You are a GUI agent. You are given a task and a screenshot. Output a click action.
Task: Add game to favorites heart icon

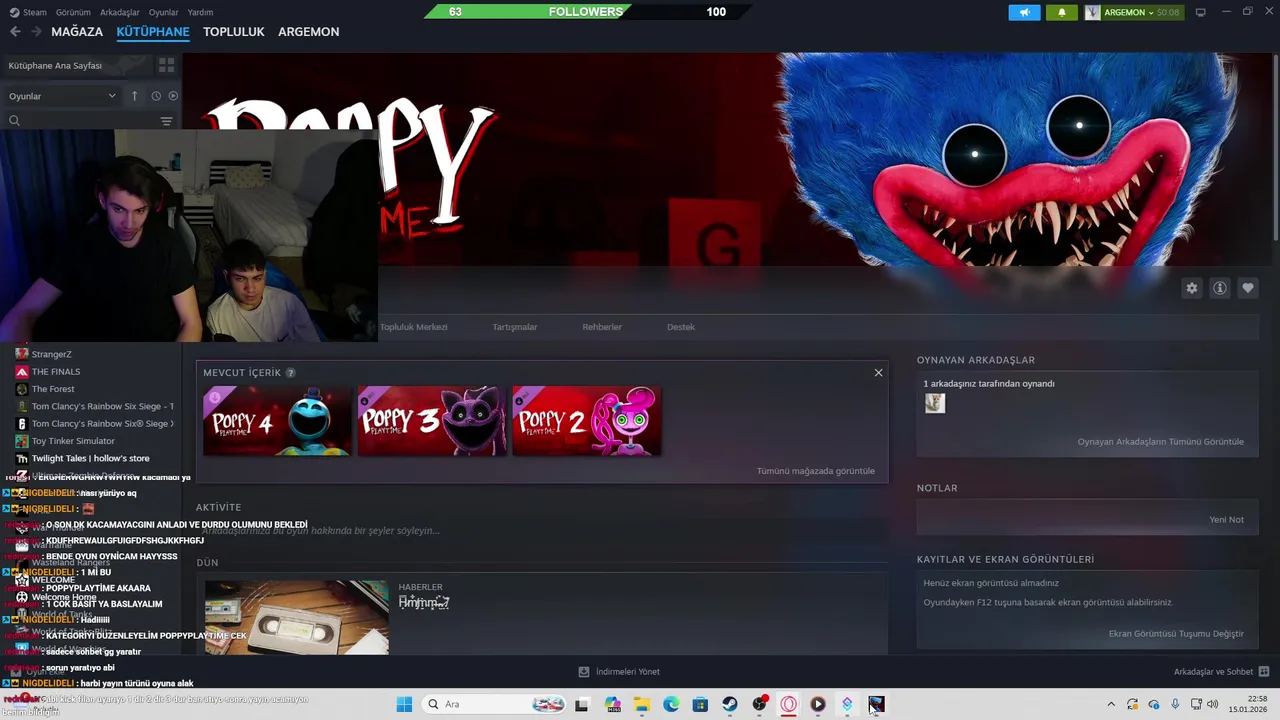(x=1248, y=288)
